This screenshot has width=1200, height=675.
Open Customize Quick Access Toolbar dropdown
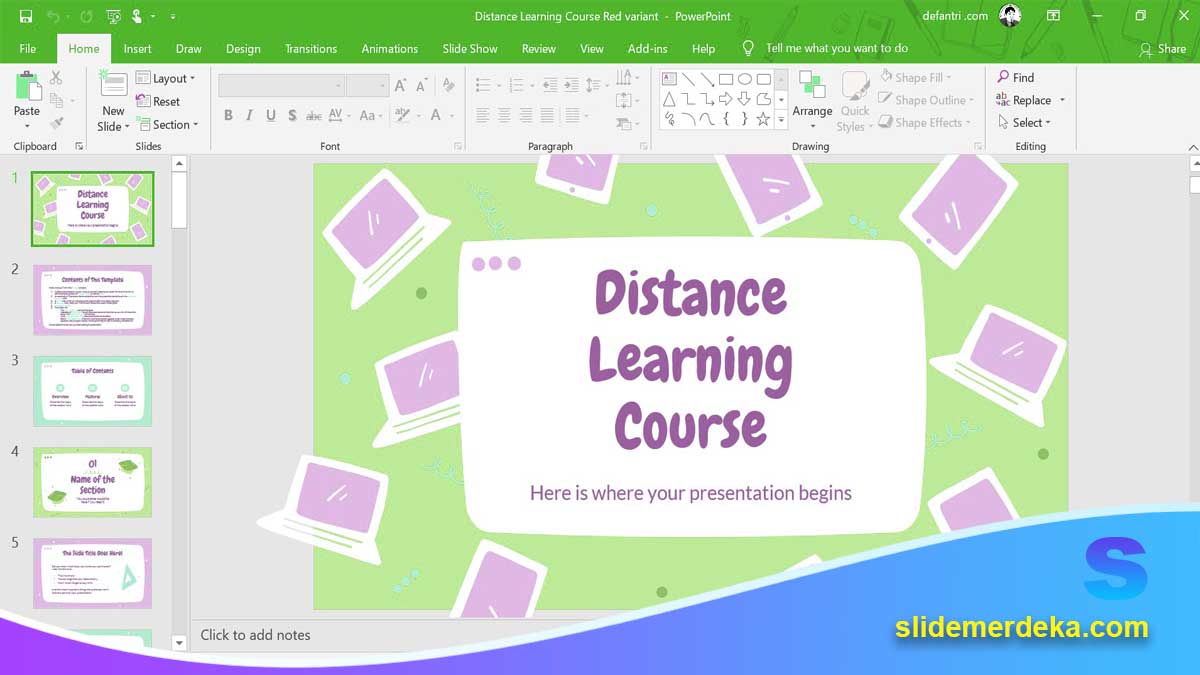(173, 17)
